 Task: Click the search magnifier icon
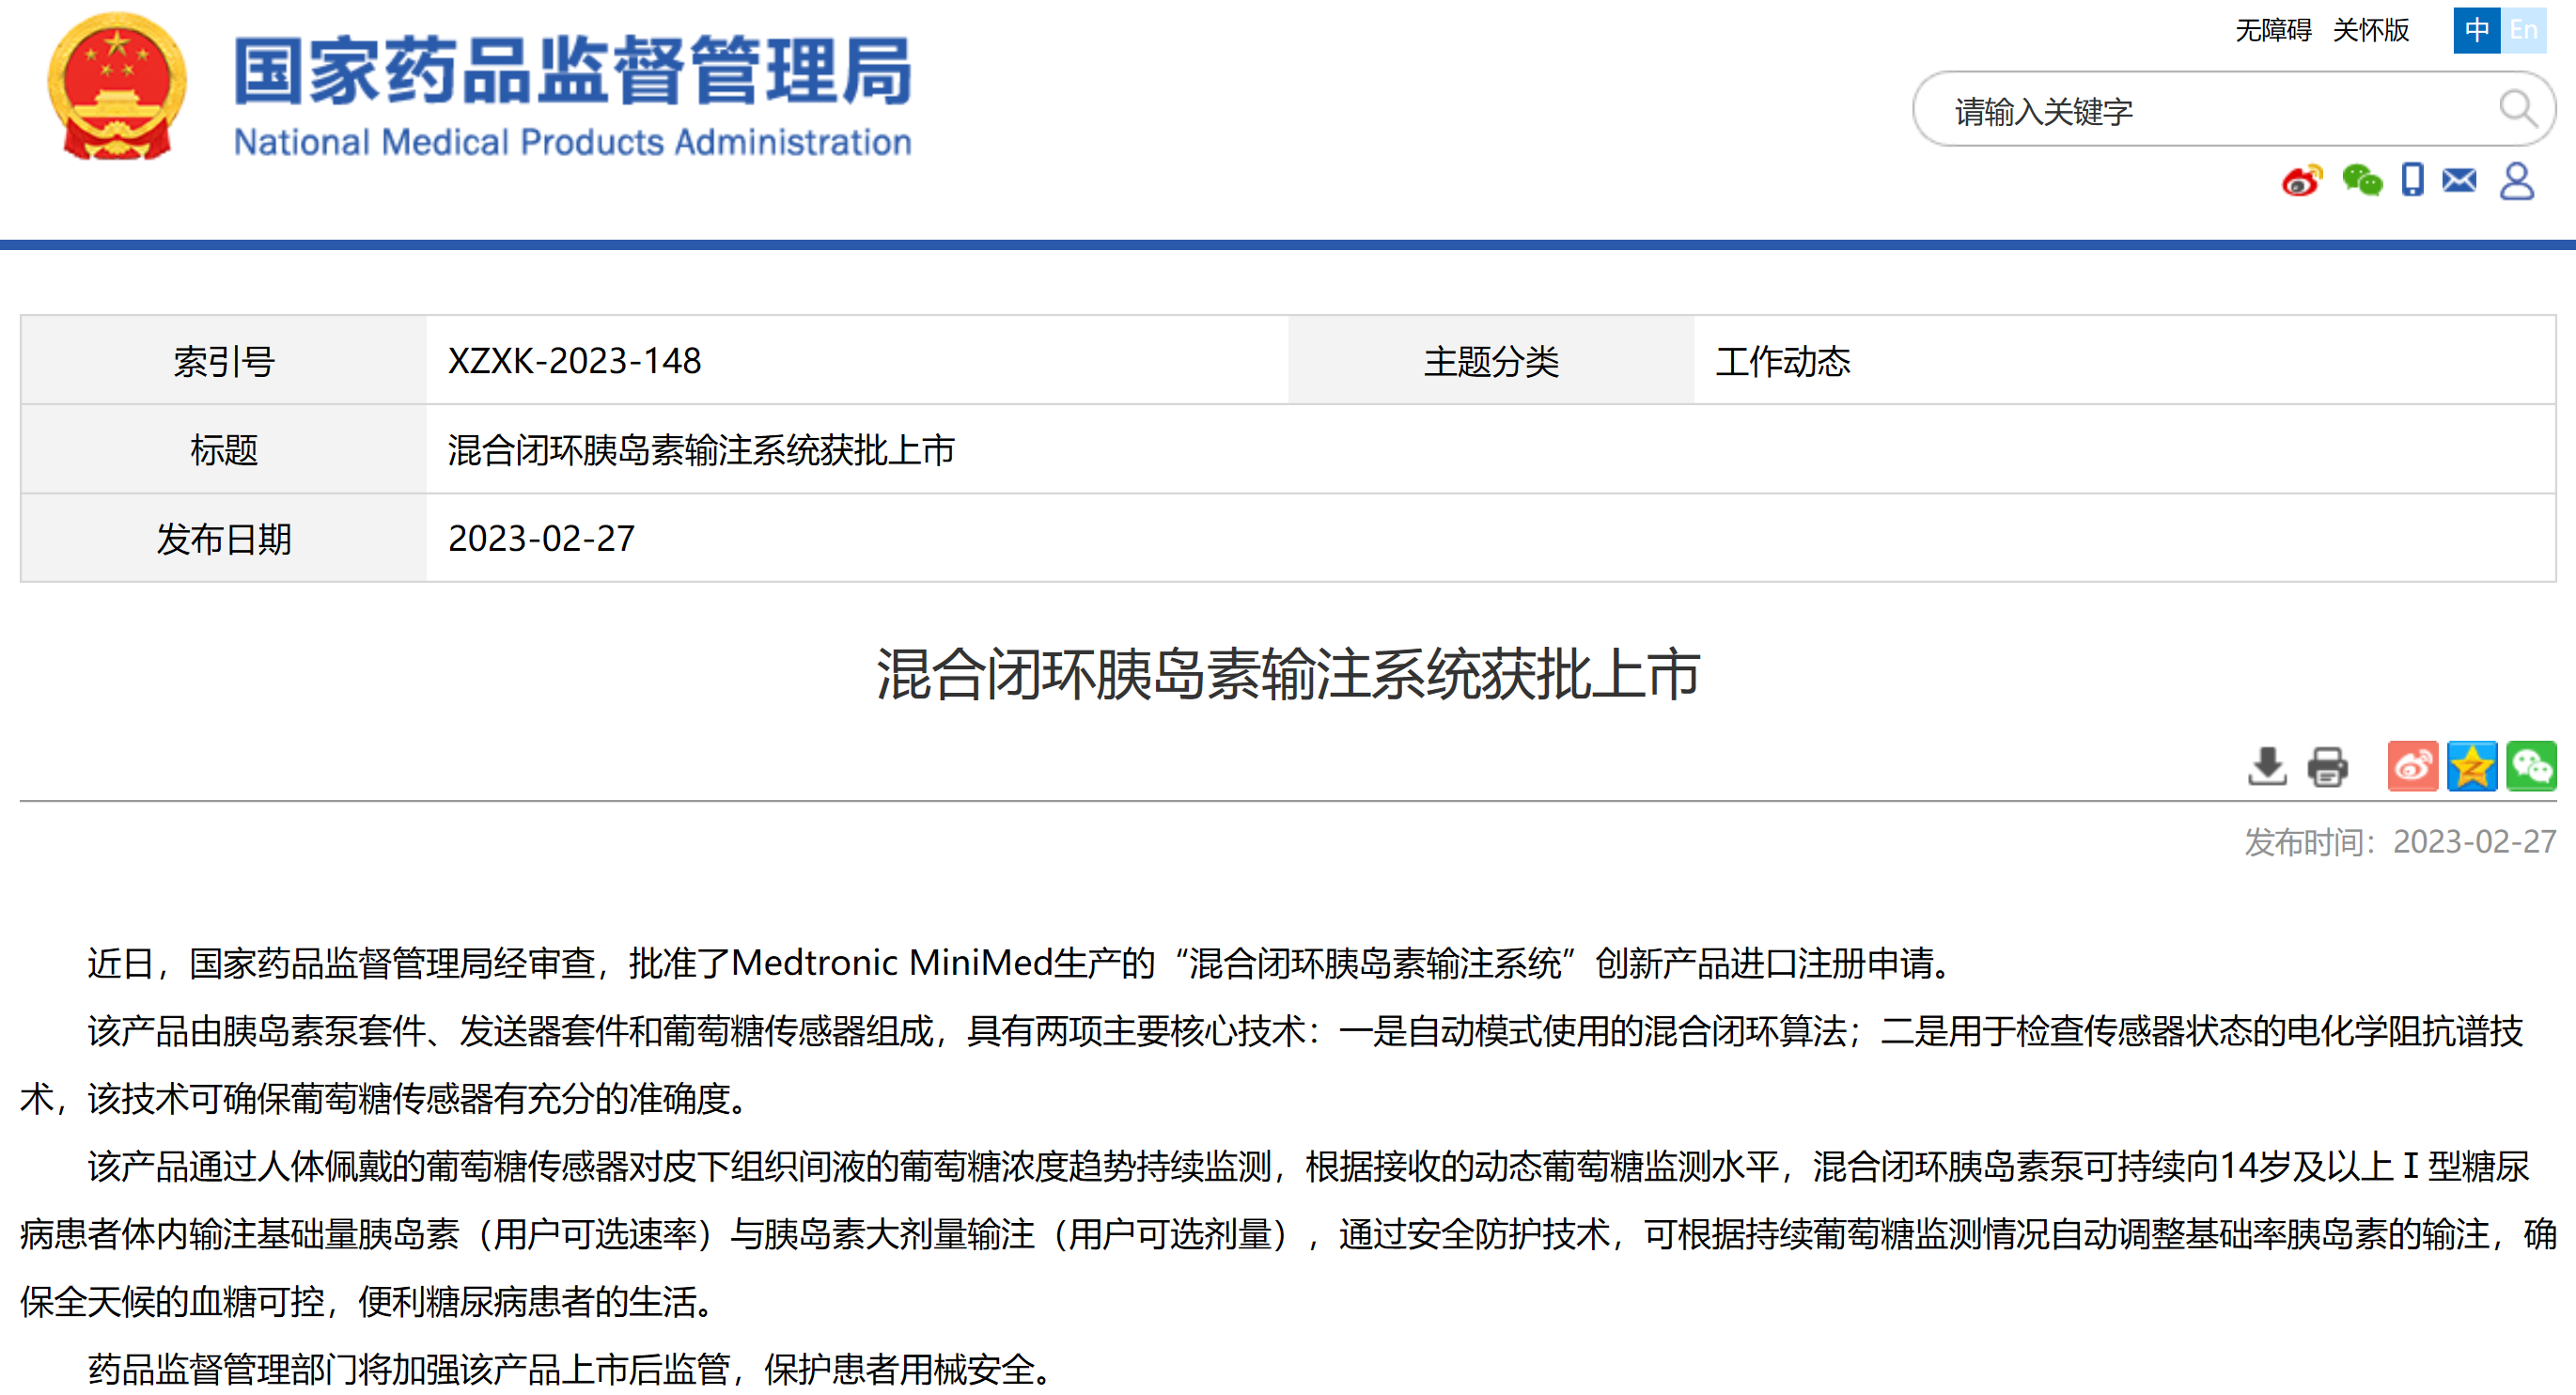coord(2516,108)
